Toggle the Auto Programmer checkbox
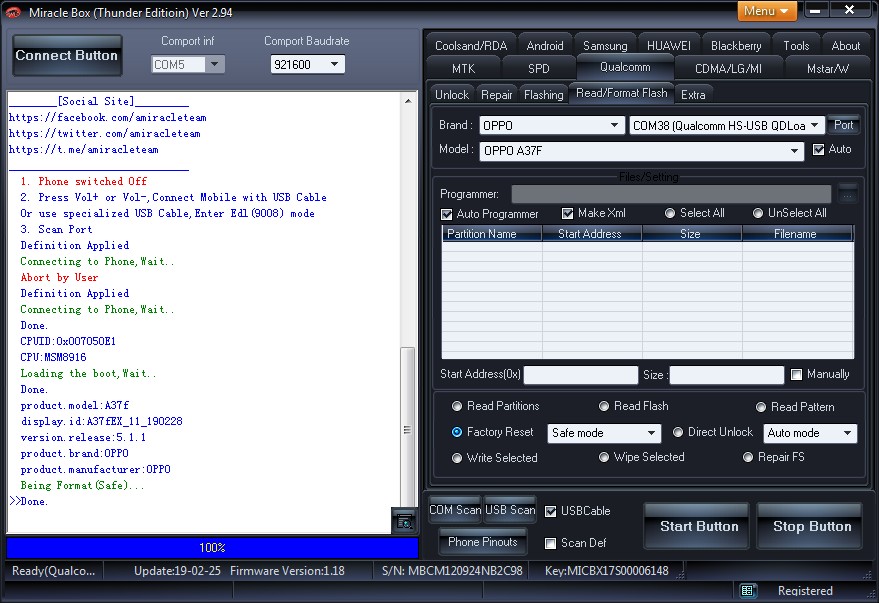Screen dimensions: 879x603 (x=447, y=214)
